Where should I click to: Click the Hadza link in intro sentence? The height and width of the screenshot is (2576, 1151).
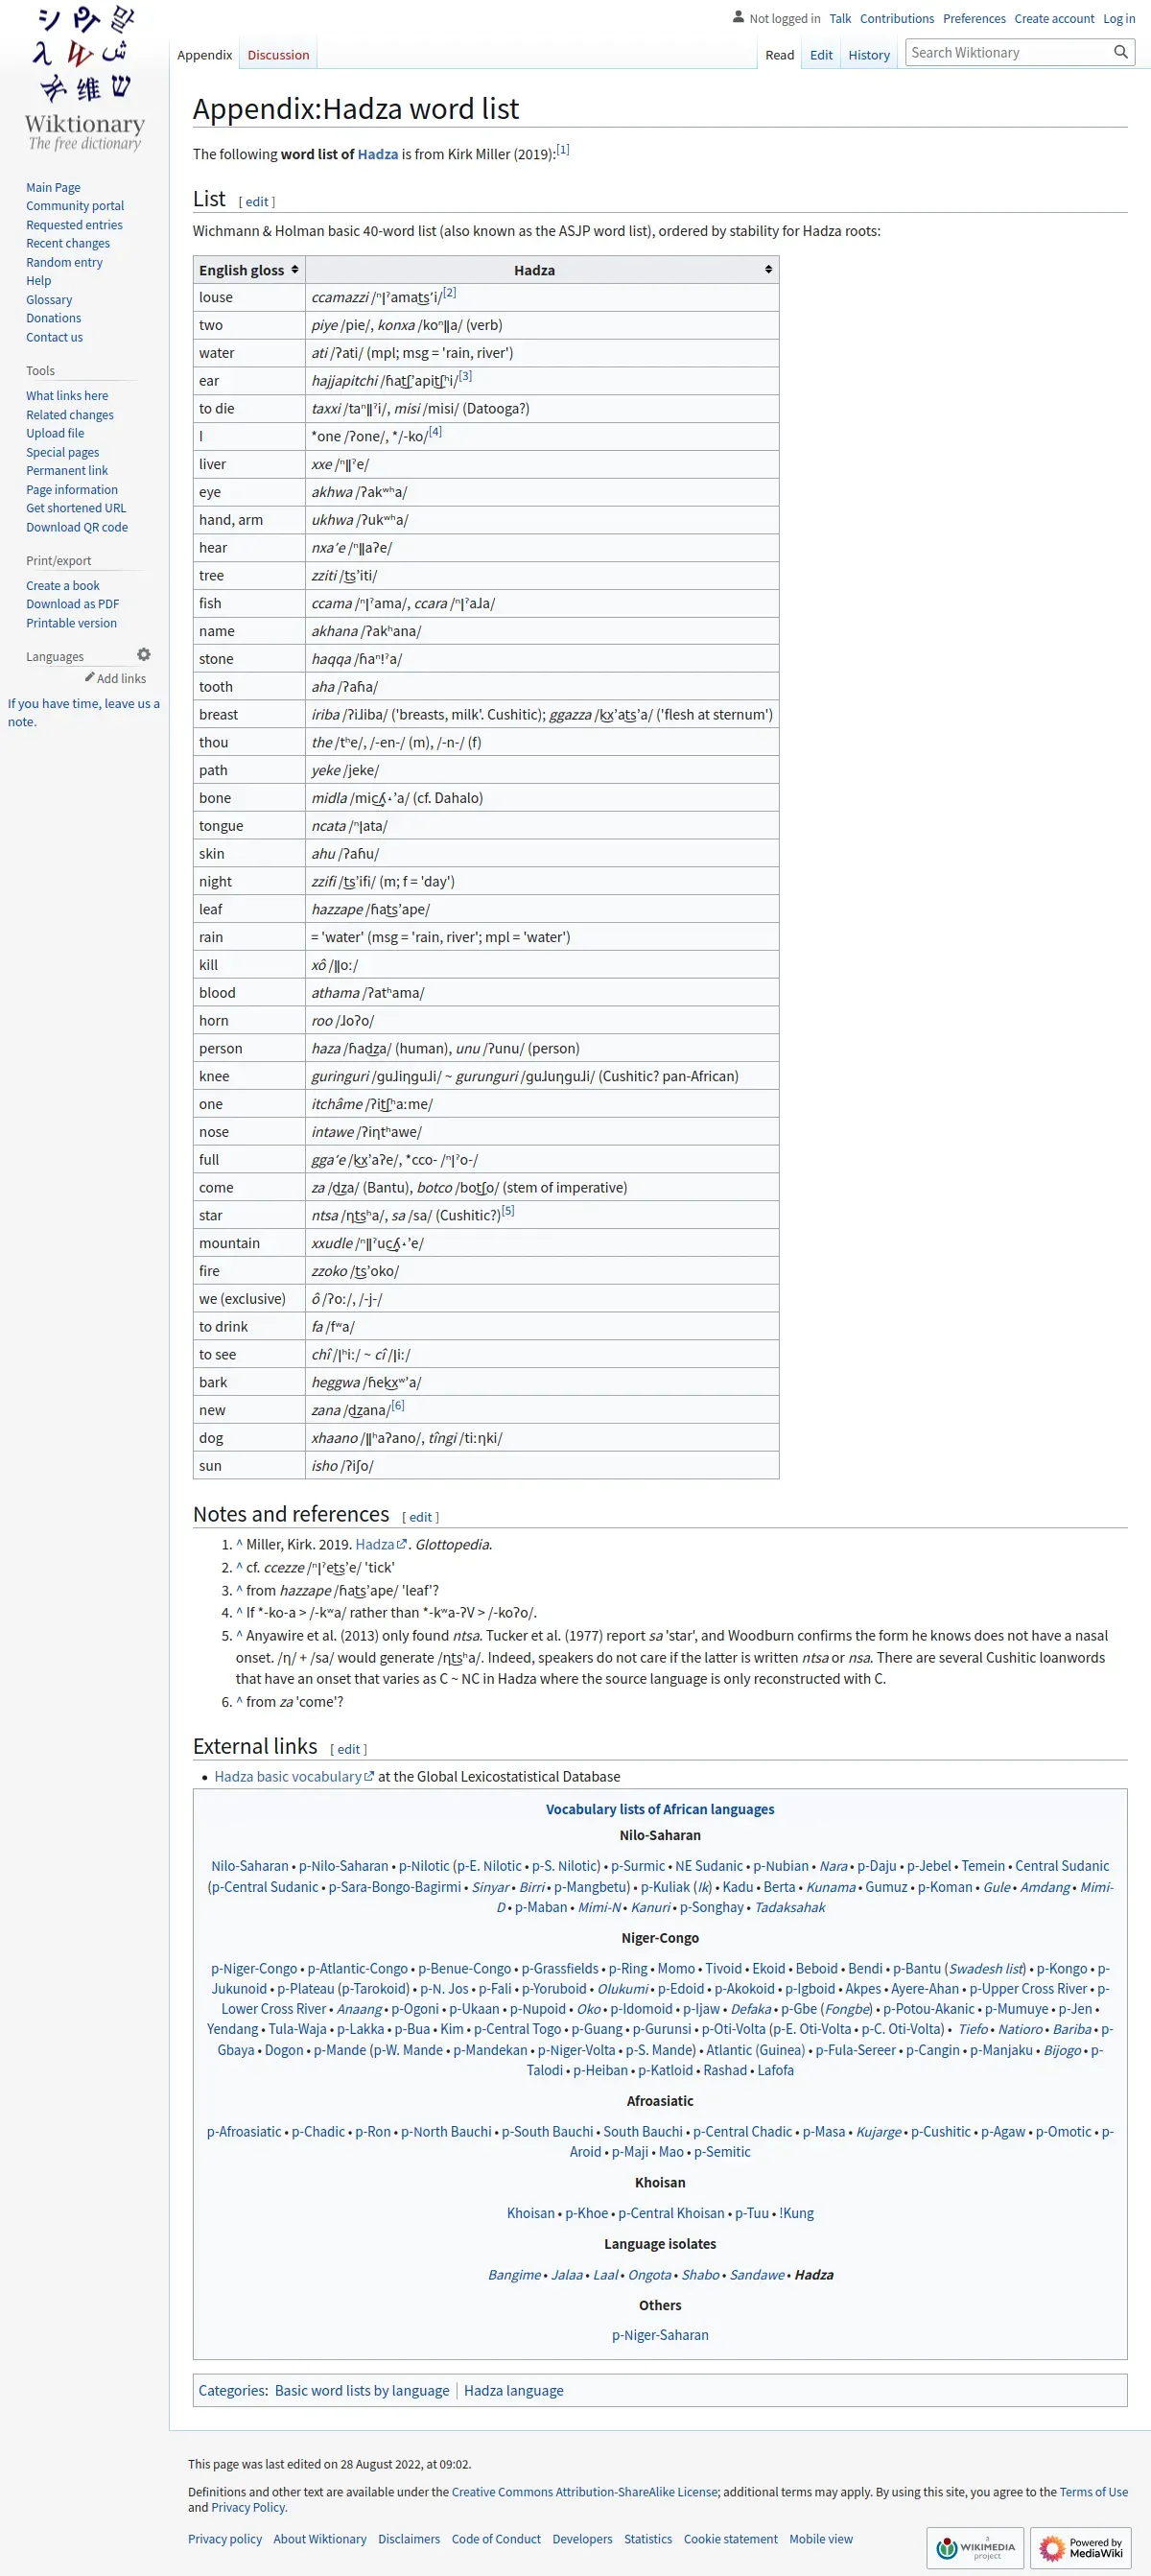[x=378, y=155]
